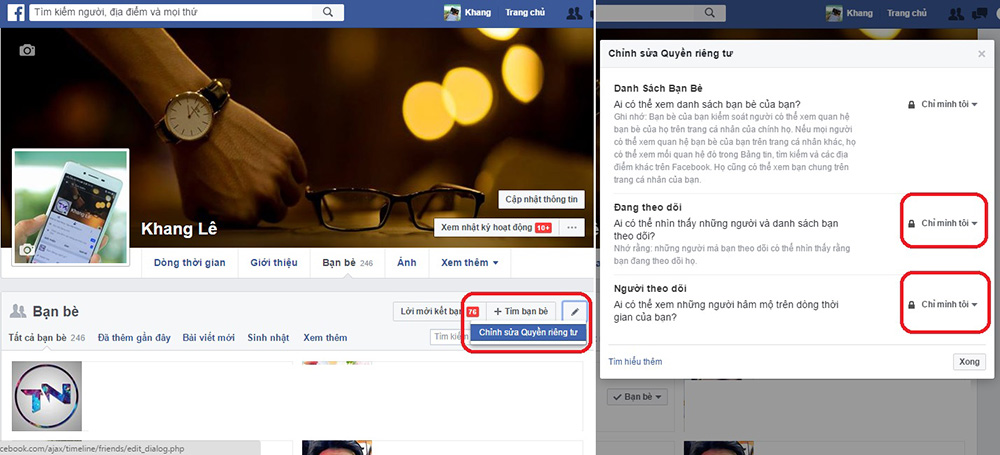
Task: Close the Chỉnh sửa Quyền riêng tư dialog
Action: (982, 54)
